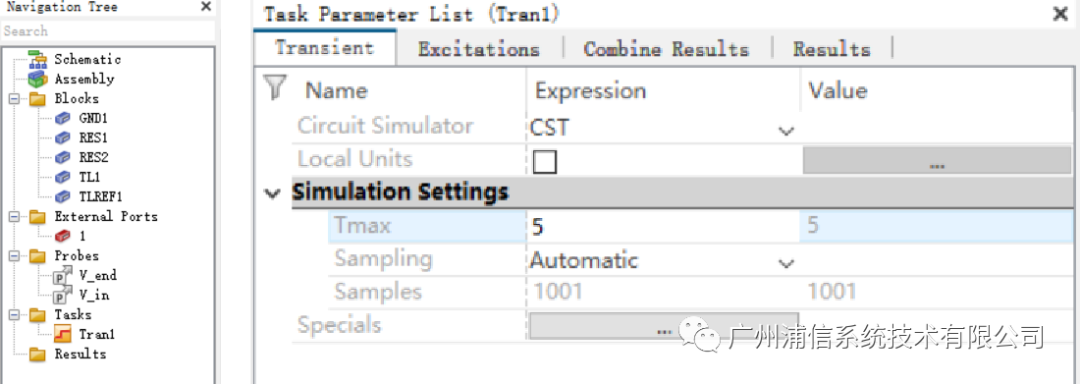Collapse the Simulation Settings section
1080x384 pixels.
[273, 193]
